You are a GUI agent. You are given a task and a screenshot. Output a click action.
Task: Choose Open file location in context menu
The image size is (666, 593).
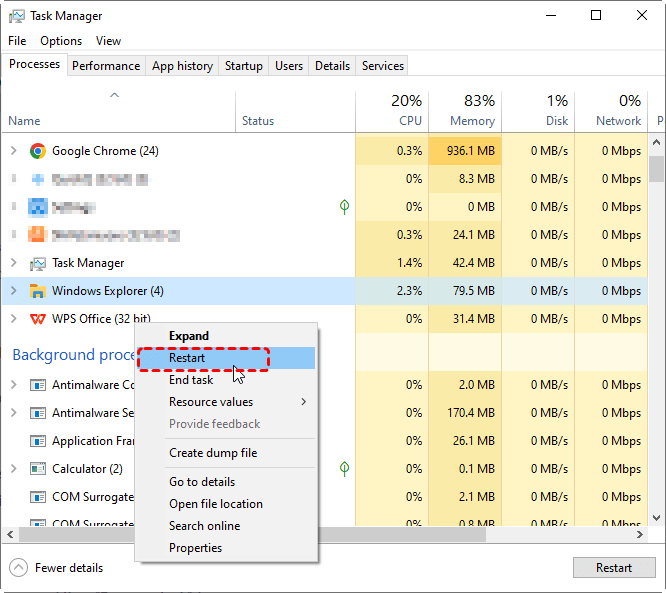[227, 504]
